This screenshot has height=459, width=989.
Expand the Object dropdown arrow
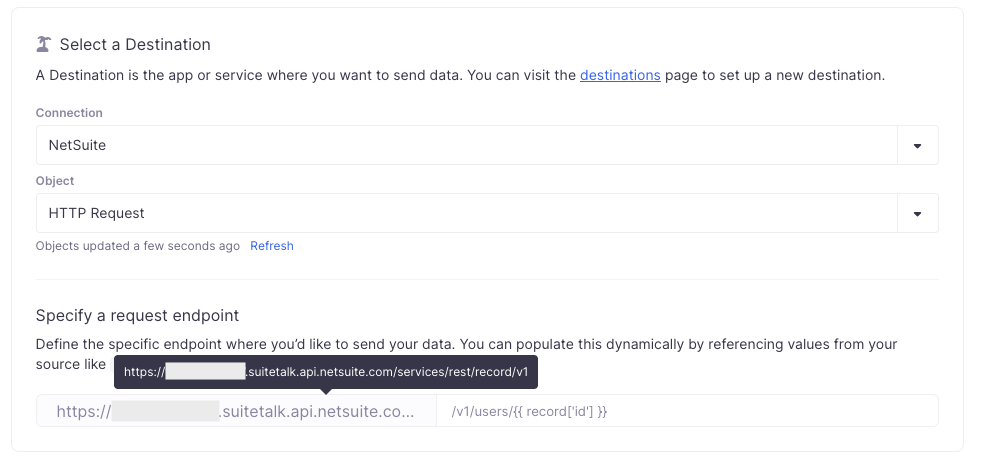point(917,213)
